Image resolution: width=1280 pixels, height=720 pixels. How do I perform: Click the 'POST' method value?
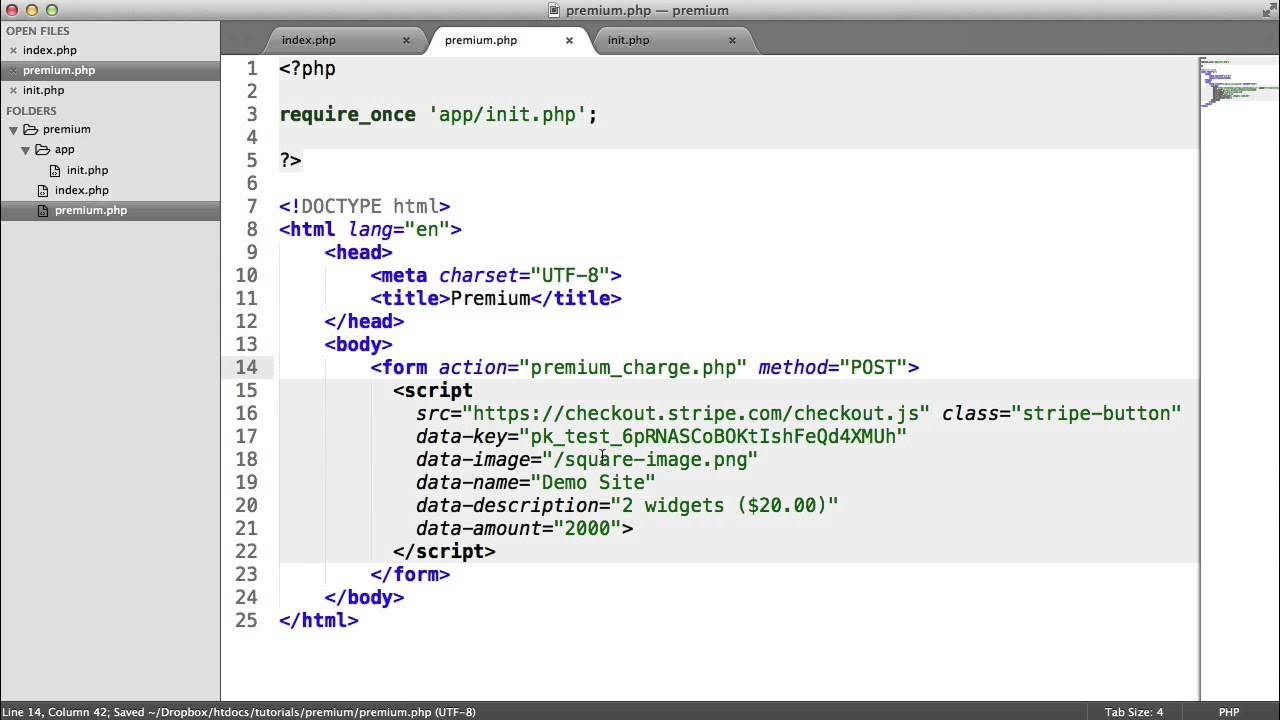[873, 367]
